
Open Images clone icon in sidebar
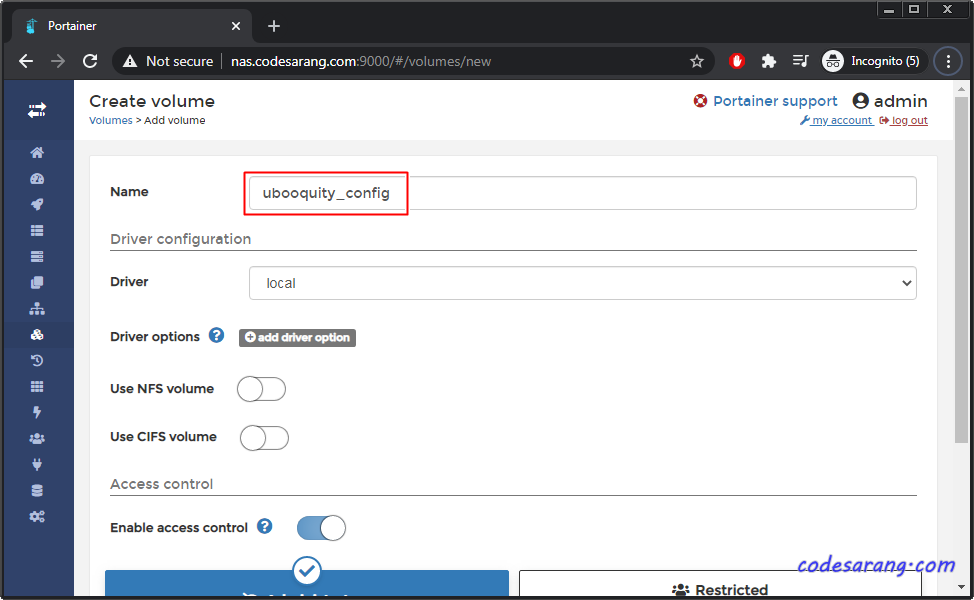(x=37, y=283)
